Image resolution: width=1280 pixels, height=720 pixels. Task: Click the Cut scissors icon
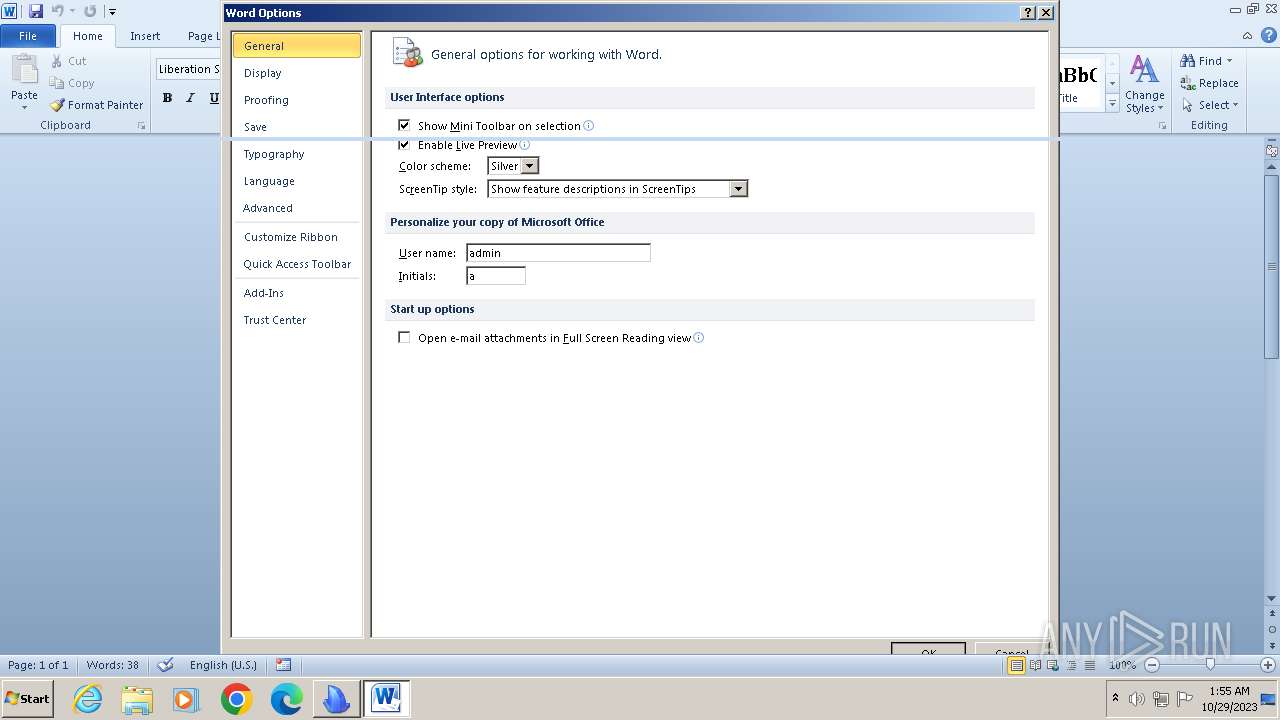pyautogui.click(x=57, y=61)
